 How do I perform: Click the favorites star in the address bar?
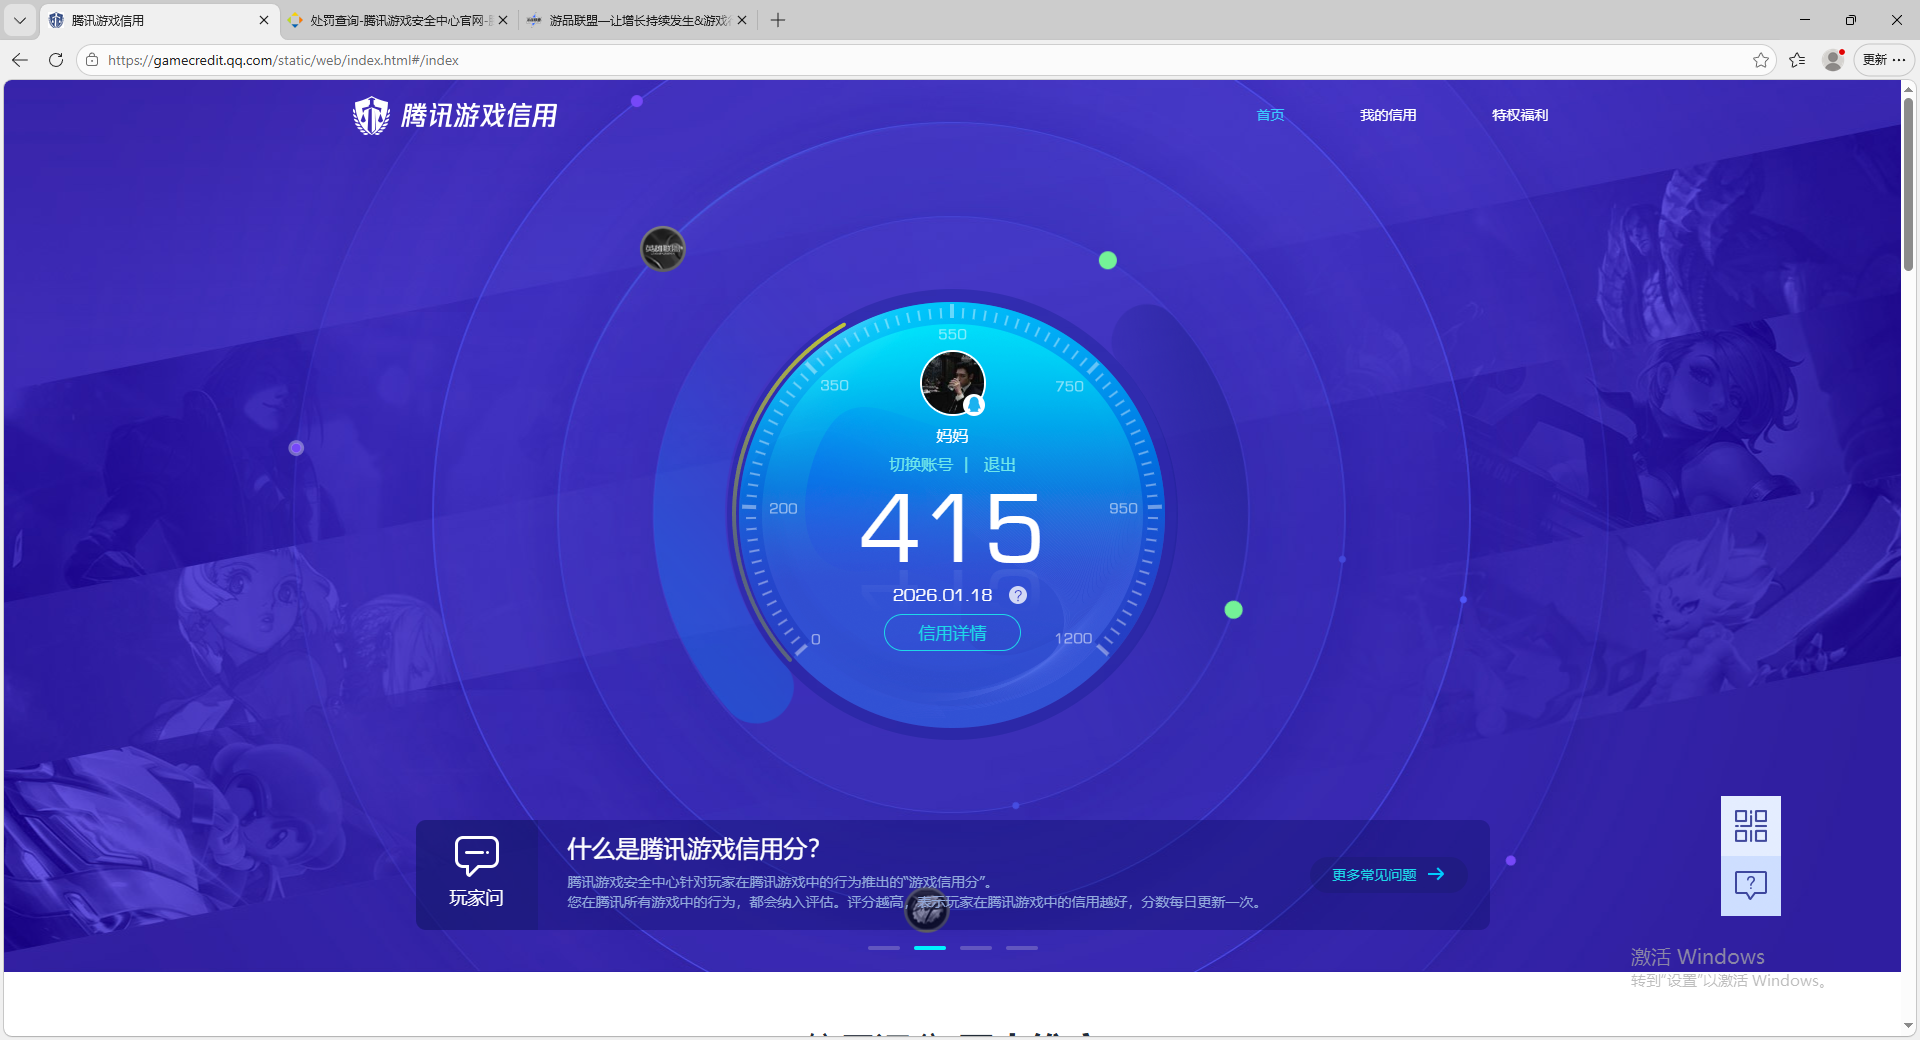point(1760,60)
